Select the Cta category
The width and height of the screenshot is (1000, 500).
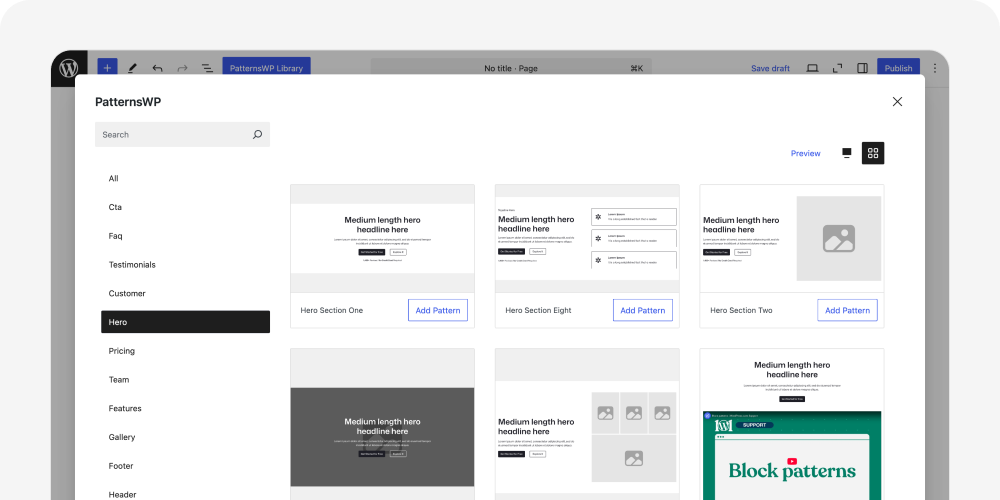click(186, 207)
